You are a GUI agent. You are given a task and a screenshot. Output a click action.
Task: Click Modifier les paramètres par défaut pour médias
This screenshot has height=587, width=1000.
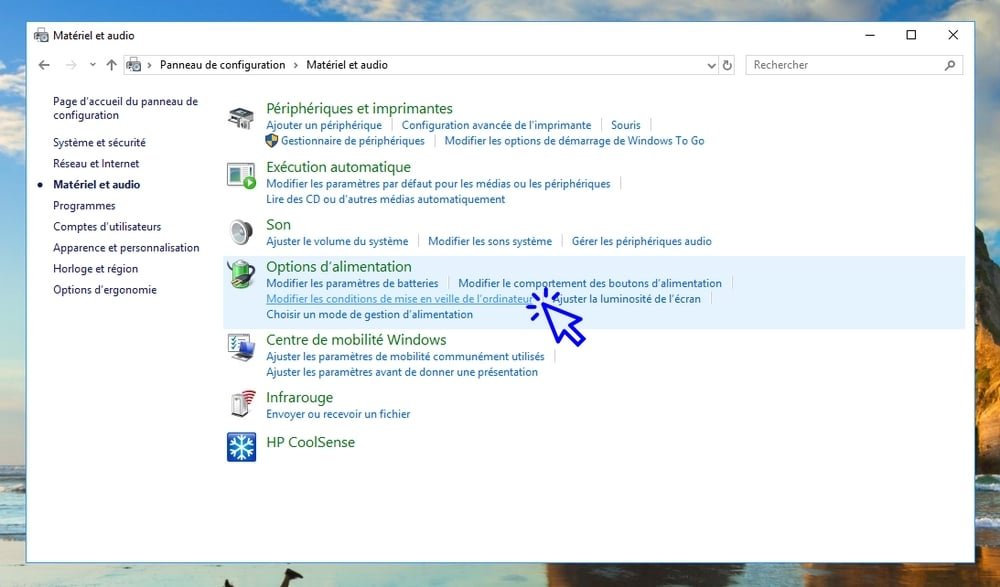pos(438,184)
